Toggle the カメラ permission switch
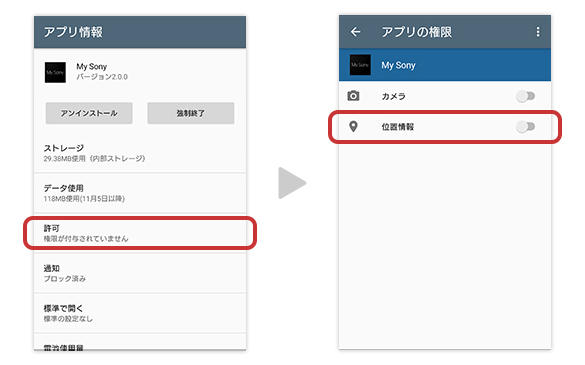 525,96
